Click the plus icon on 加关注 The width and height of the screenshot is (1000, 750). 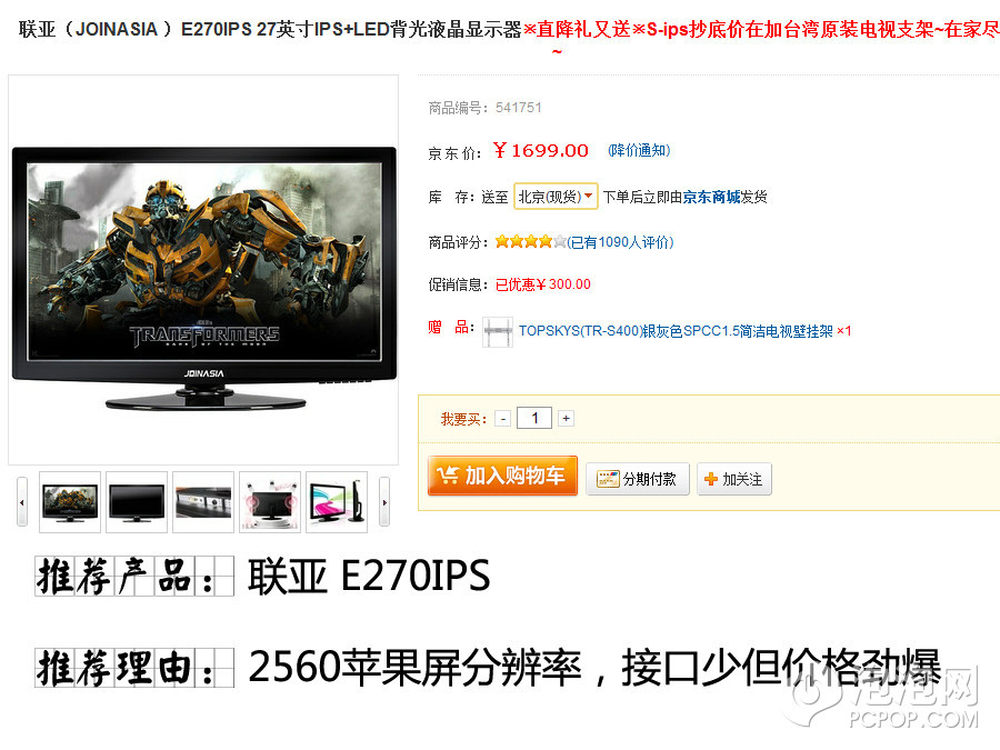[x=710, y=479]
